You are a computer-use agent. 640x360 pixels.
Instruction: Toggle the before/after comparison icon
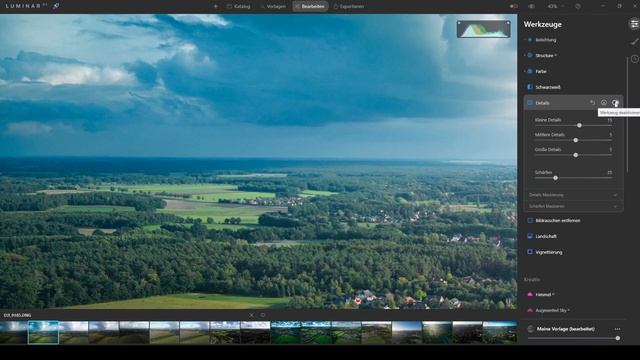tap(514, 7)
